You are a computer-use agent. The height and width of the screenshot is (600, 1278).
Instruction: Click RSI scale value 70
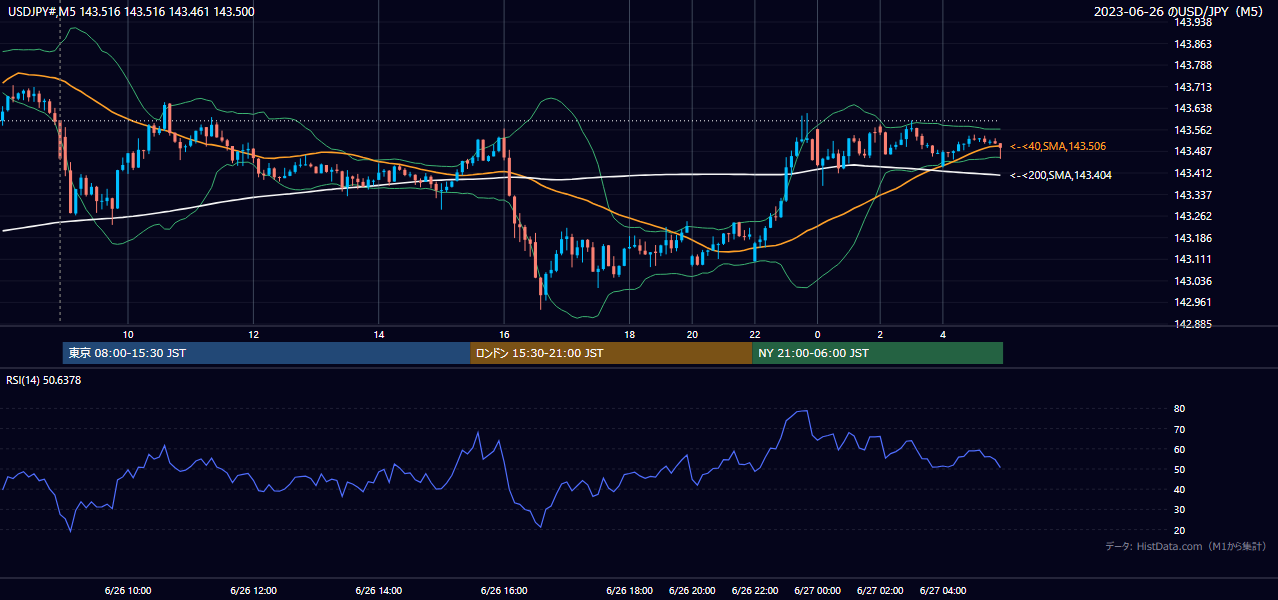click(1180, 429)
